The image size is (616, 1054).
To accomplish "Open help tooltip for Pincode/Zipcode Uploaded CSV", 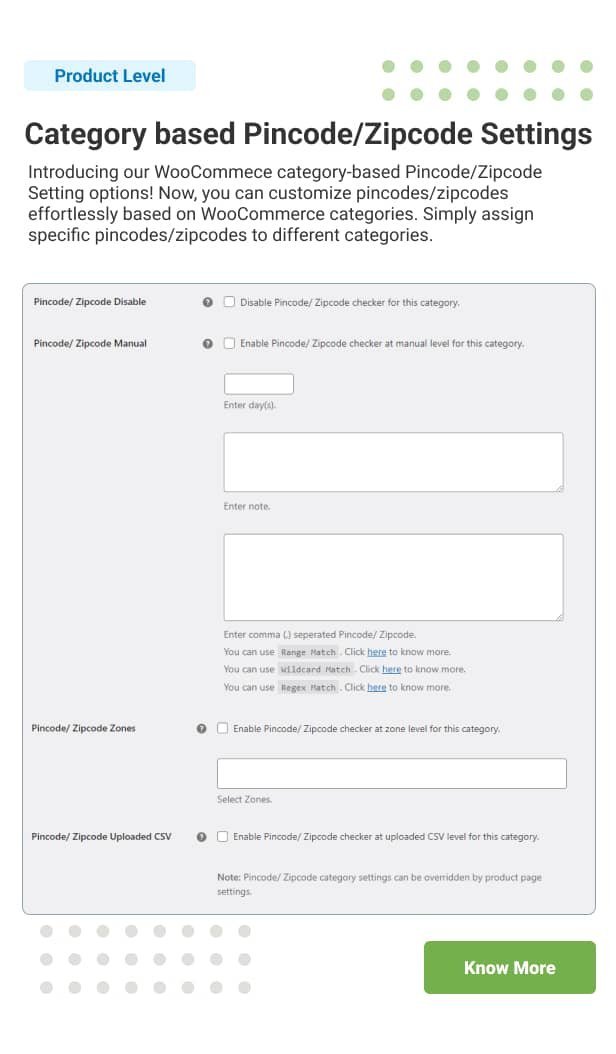I will [201, 836].
